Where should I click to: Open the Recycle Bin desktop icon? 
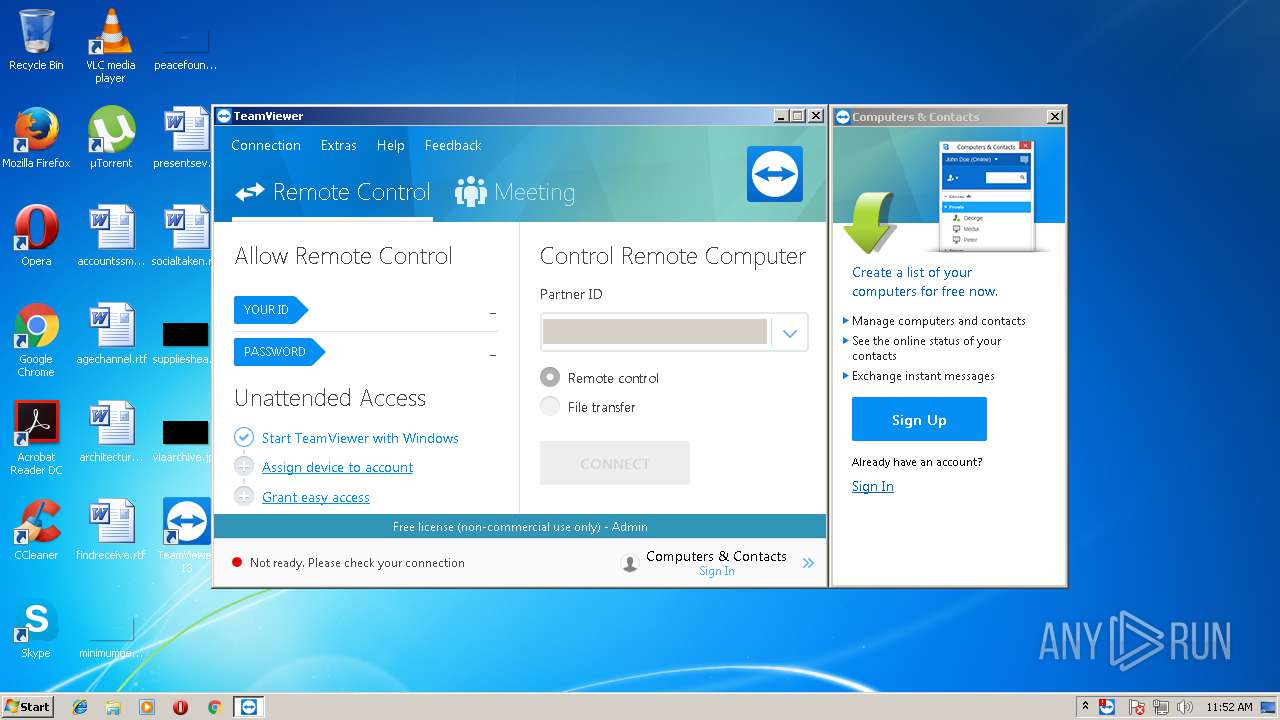click(36, 40)
